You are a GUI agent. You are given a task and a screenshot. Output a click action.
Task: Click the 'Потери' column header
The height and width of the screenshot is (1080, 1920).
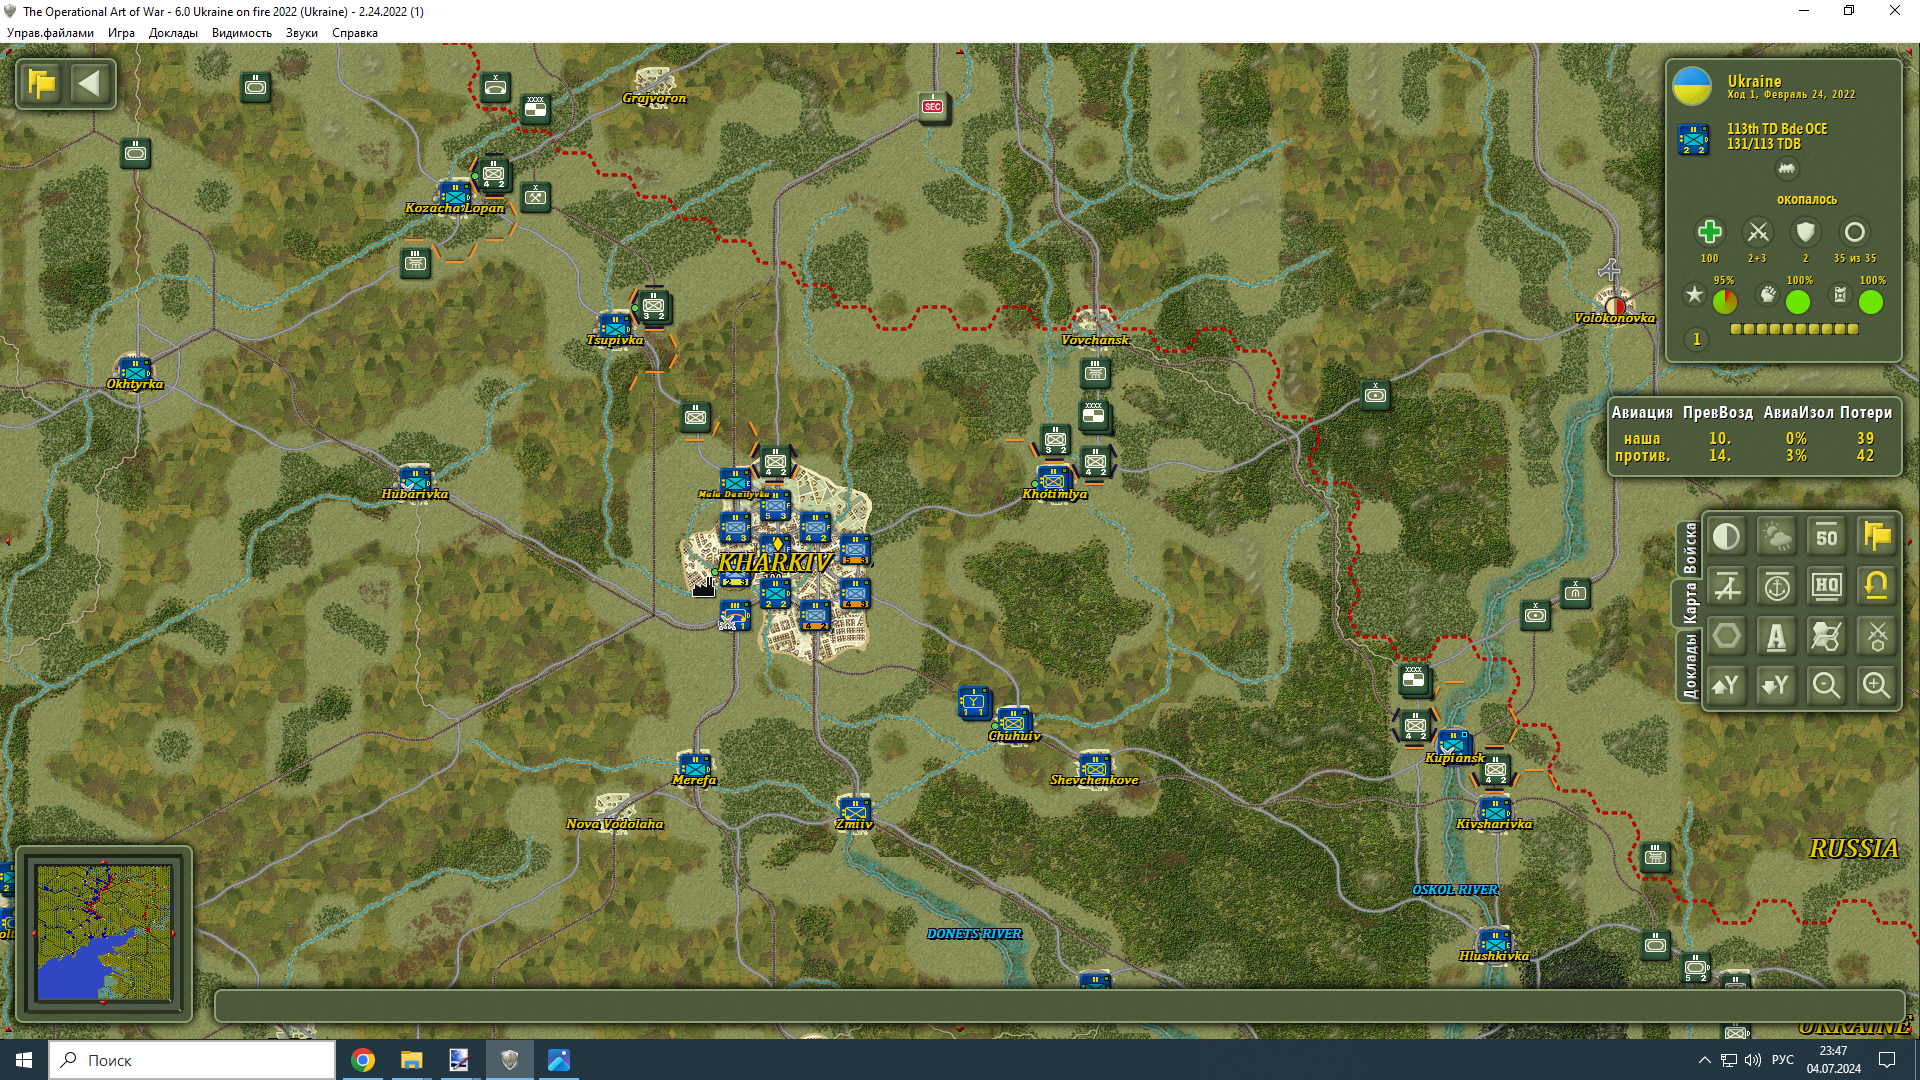coord(1865,413)
